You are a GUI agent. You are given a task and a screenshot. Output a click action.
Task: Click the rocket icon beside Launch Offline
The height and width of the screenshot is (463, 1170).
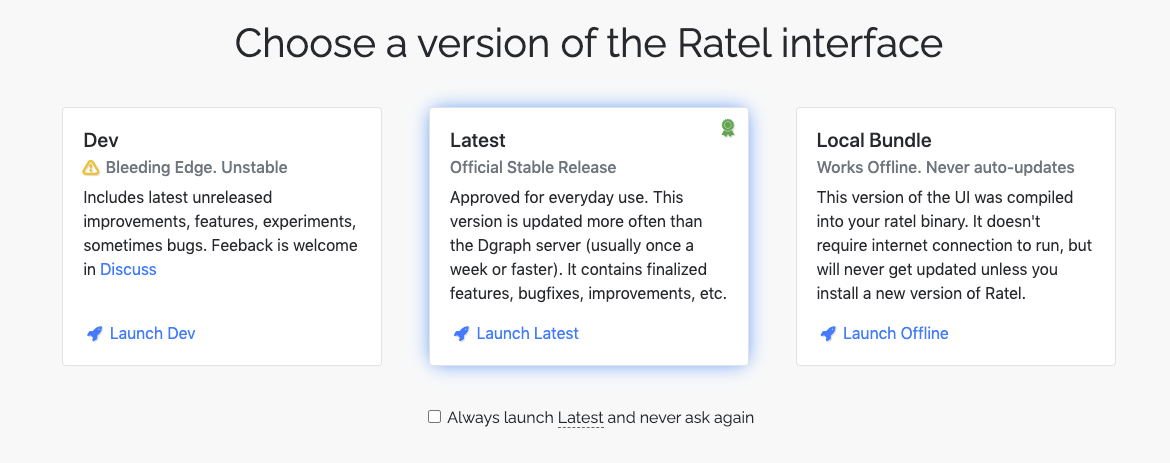[827, 334]
